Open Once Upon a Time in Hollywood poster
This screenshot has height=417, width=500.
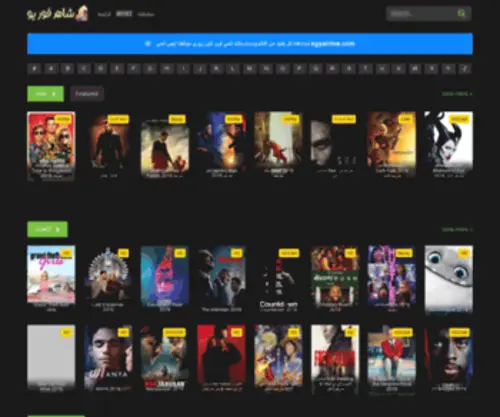tap(51, 146)
